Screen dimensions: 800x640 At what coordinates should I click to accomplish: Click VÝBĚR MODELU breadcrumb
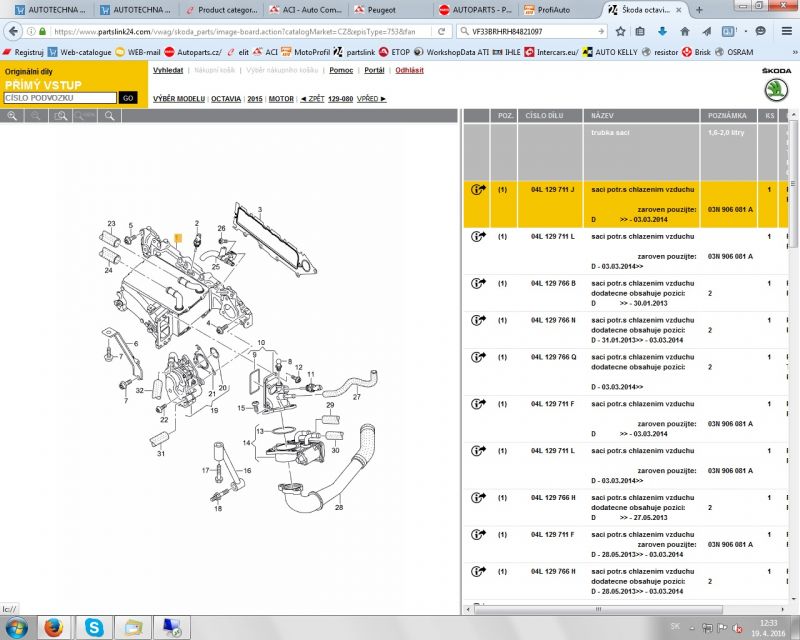[x=179, y=99]
